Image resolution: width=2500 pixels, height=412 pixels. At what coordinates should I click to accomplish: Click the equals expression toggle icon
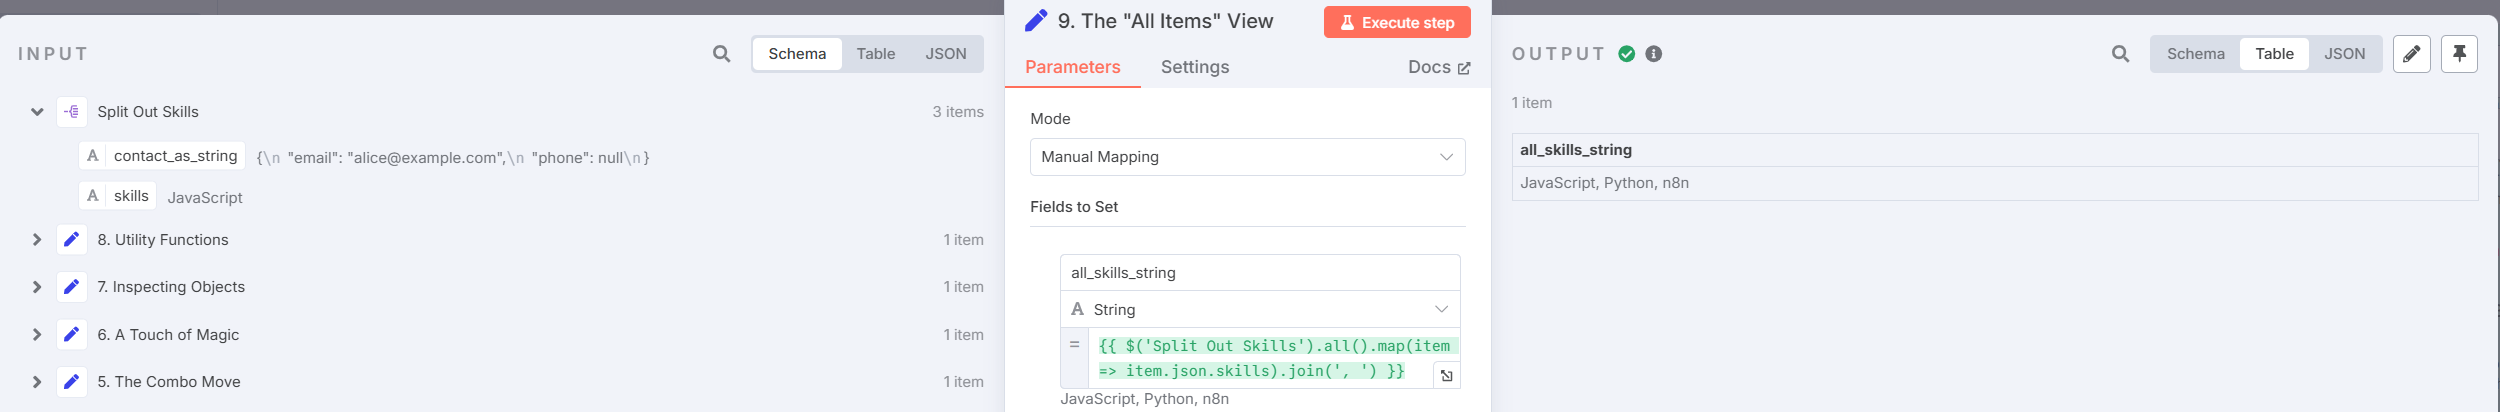(1075, 345)
